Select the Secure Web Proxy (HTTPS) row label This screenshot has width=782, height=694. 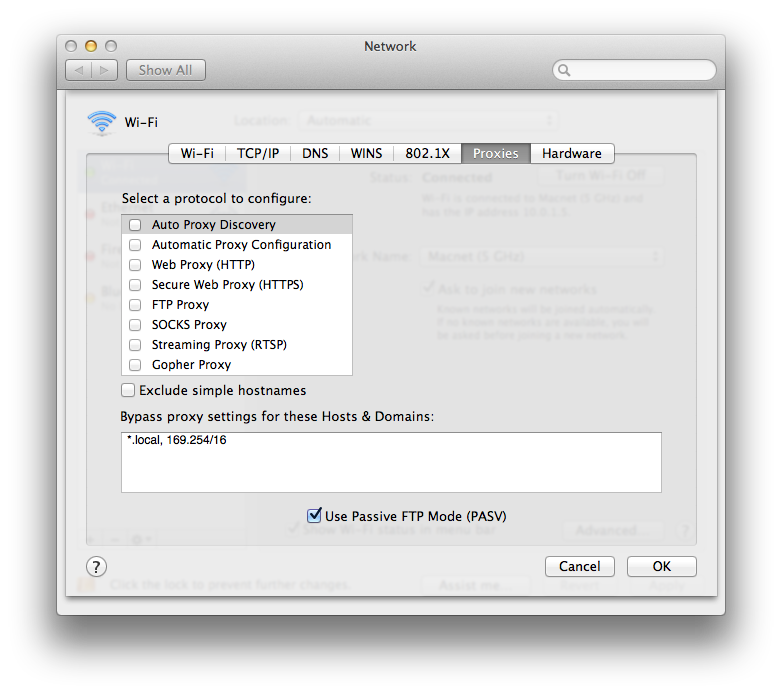[227, 285]
